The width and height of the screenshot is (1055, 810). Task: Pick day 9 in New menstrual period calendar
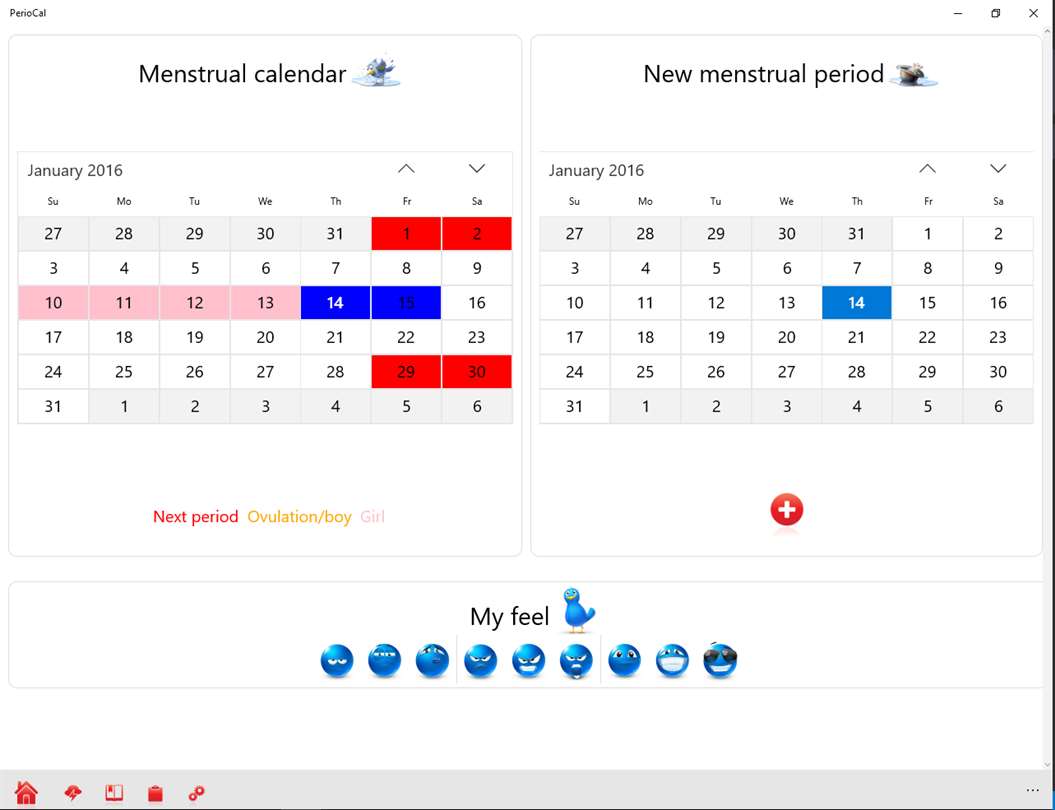click(998, 268)
